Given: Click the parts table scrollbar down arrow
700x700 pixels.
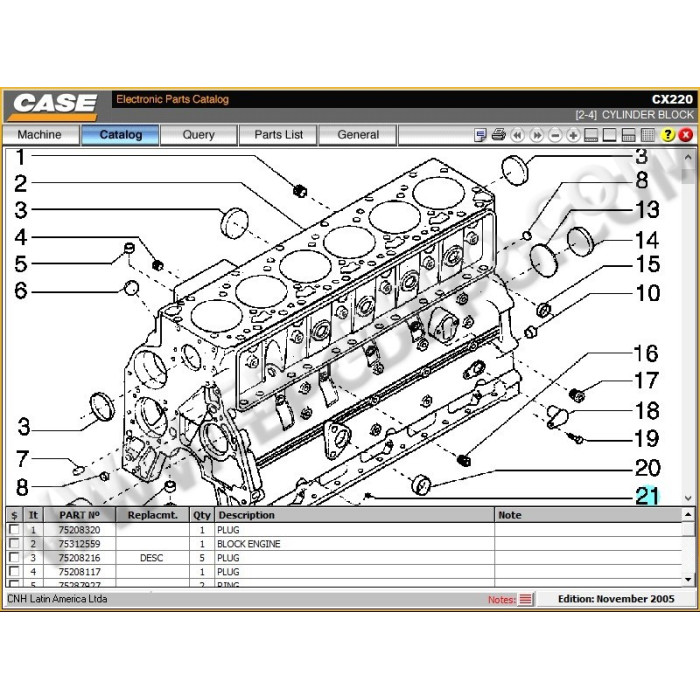Looking at the screenshot, I should pyautogui.click(x=688, y=579).
